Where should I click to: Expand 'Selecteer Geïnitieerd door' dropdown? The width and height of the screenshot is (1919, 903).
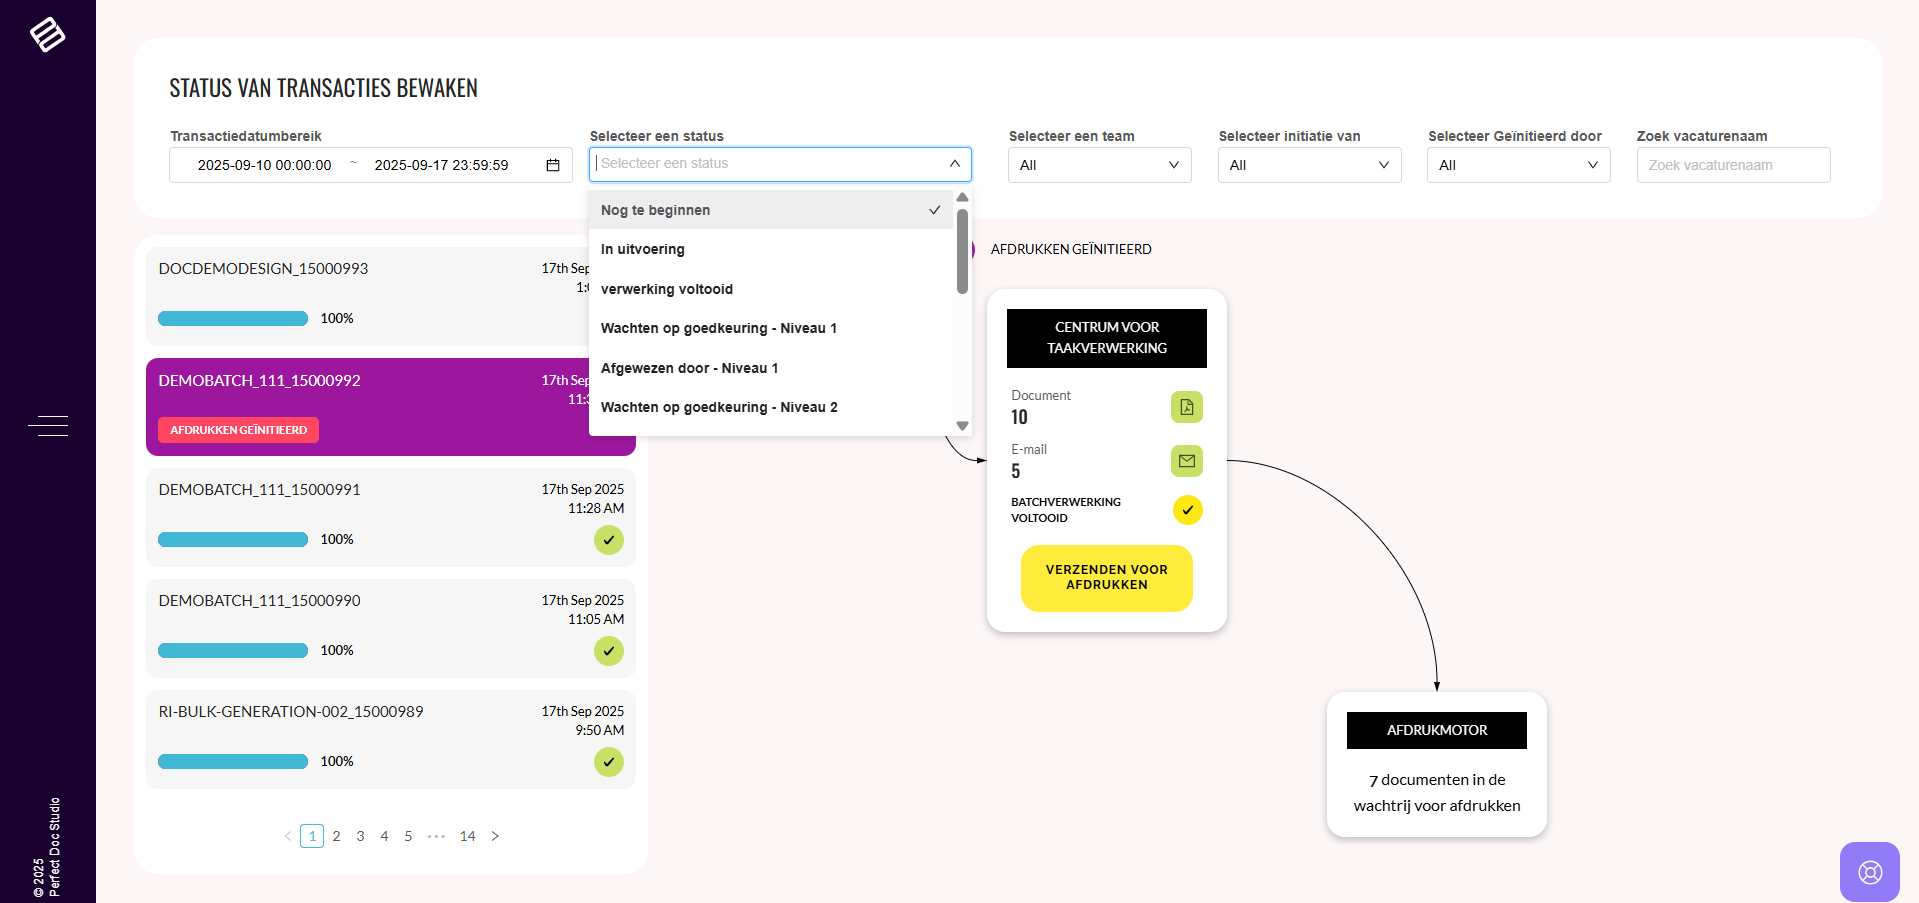[1518, 165]
